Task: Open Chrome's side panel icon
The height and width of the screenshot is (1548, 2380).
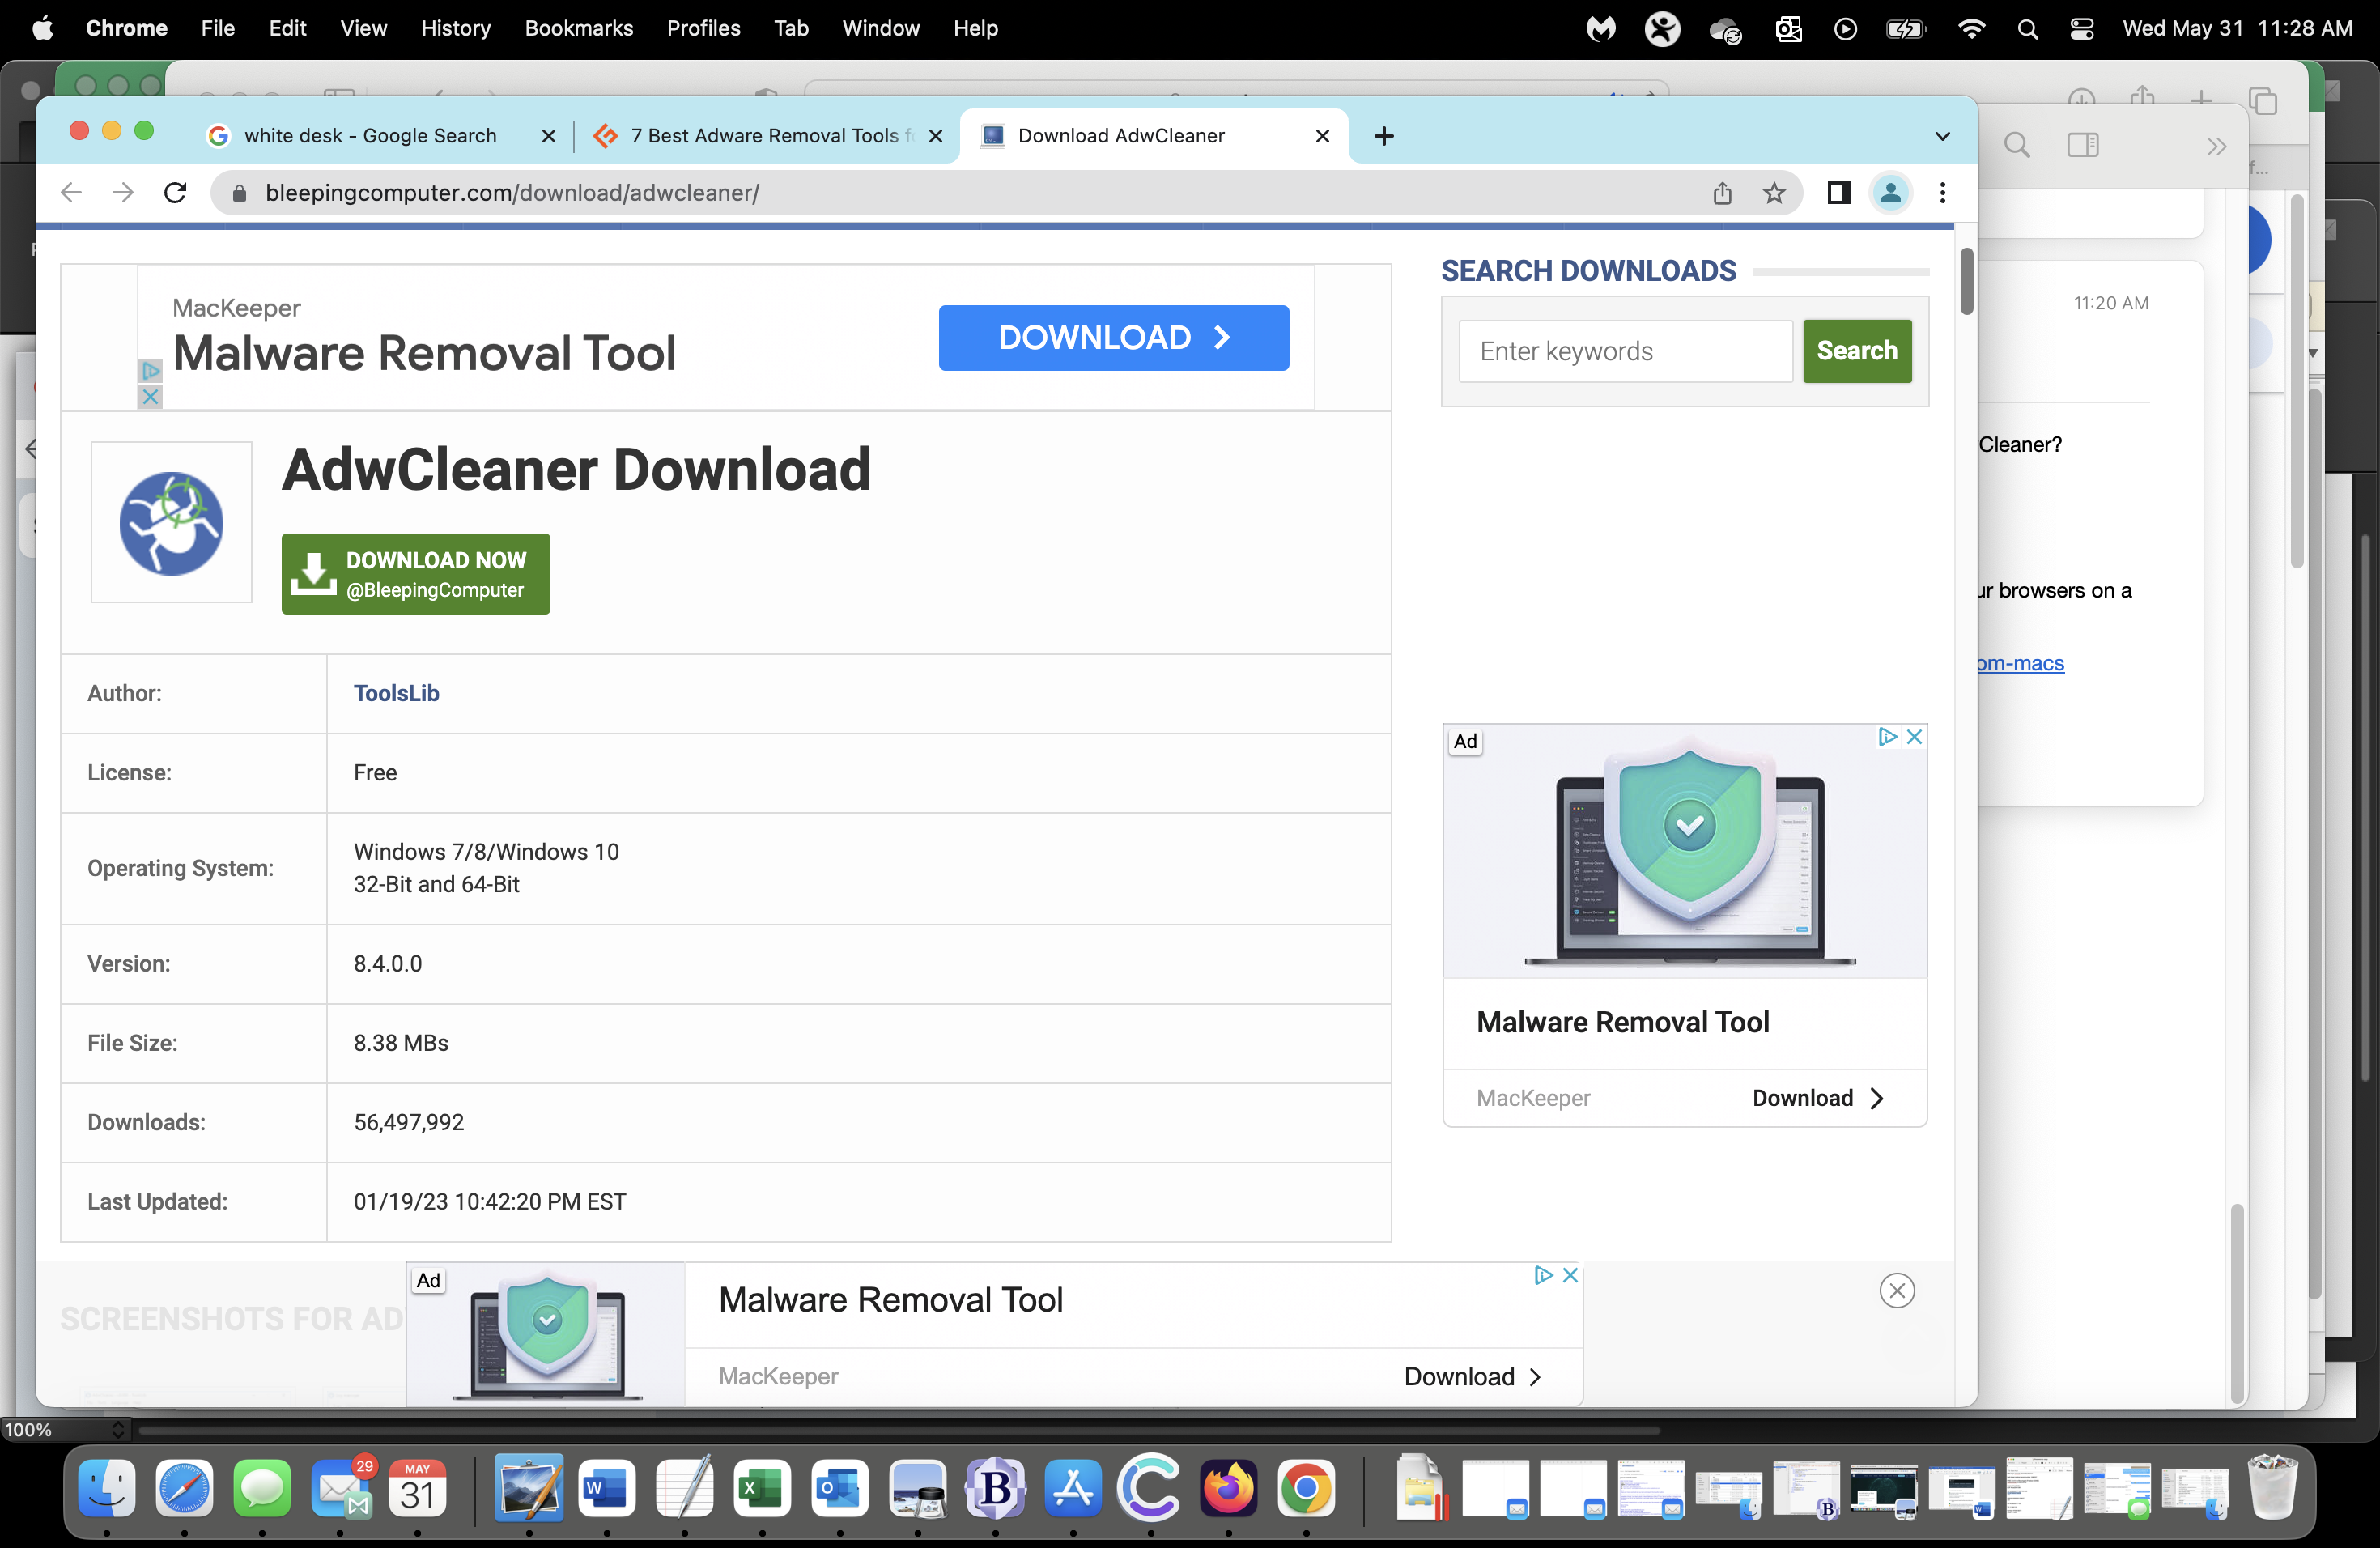Action: (1838, 193)
